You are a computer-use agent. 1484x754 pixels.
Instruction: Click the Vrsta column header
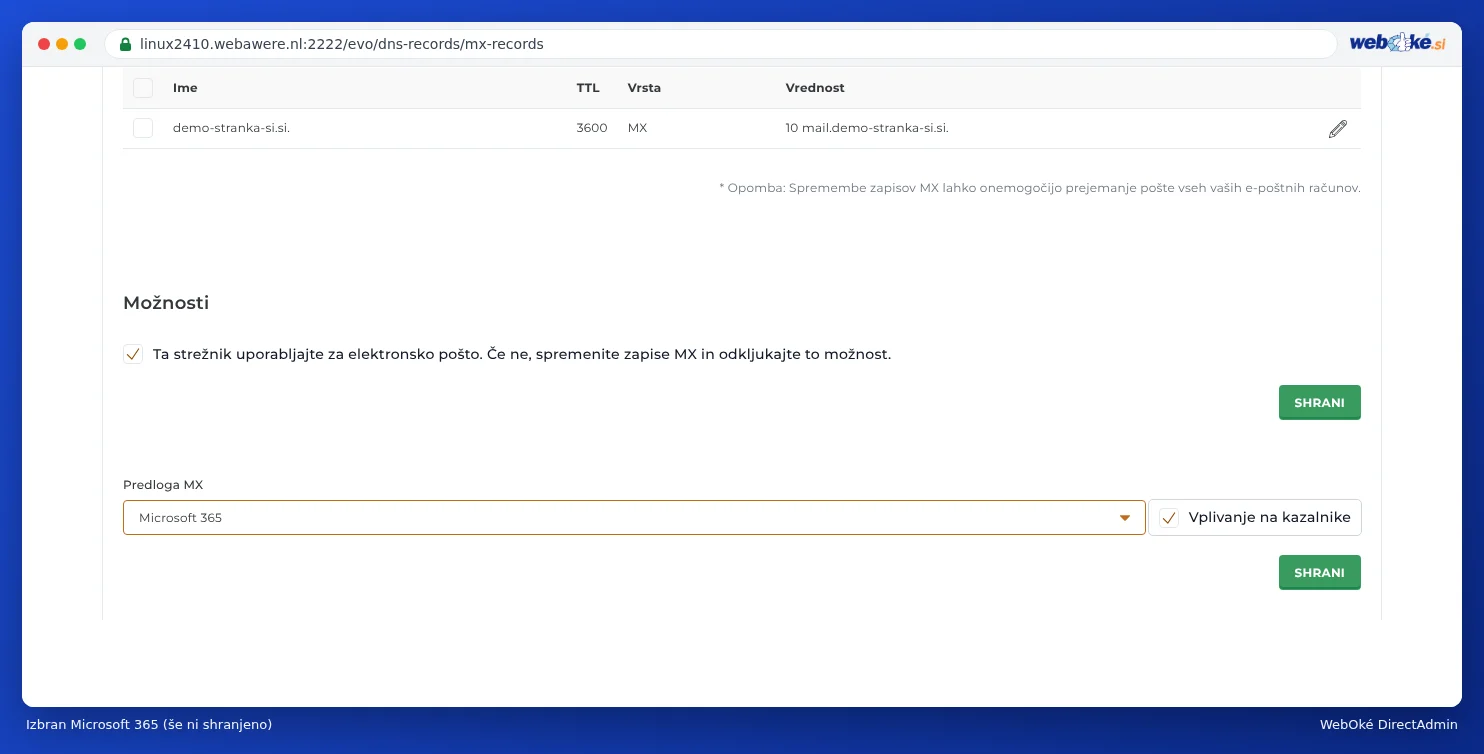644,88
